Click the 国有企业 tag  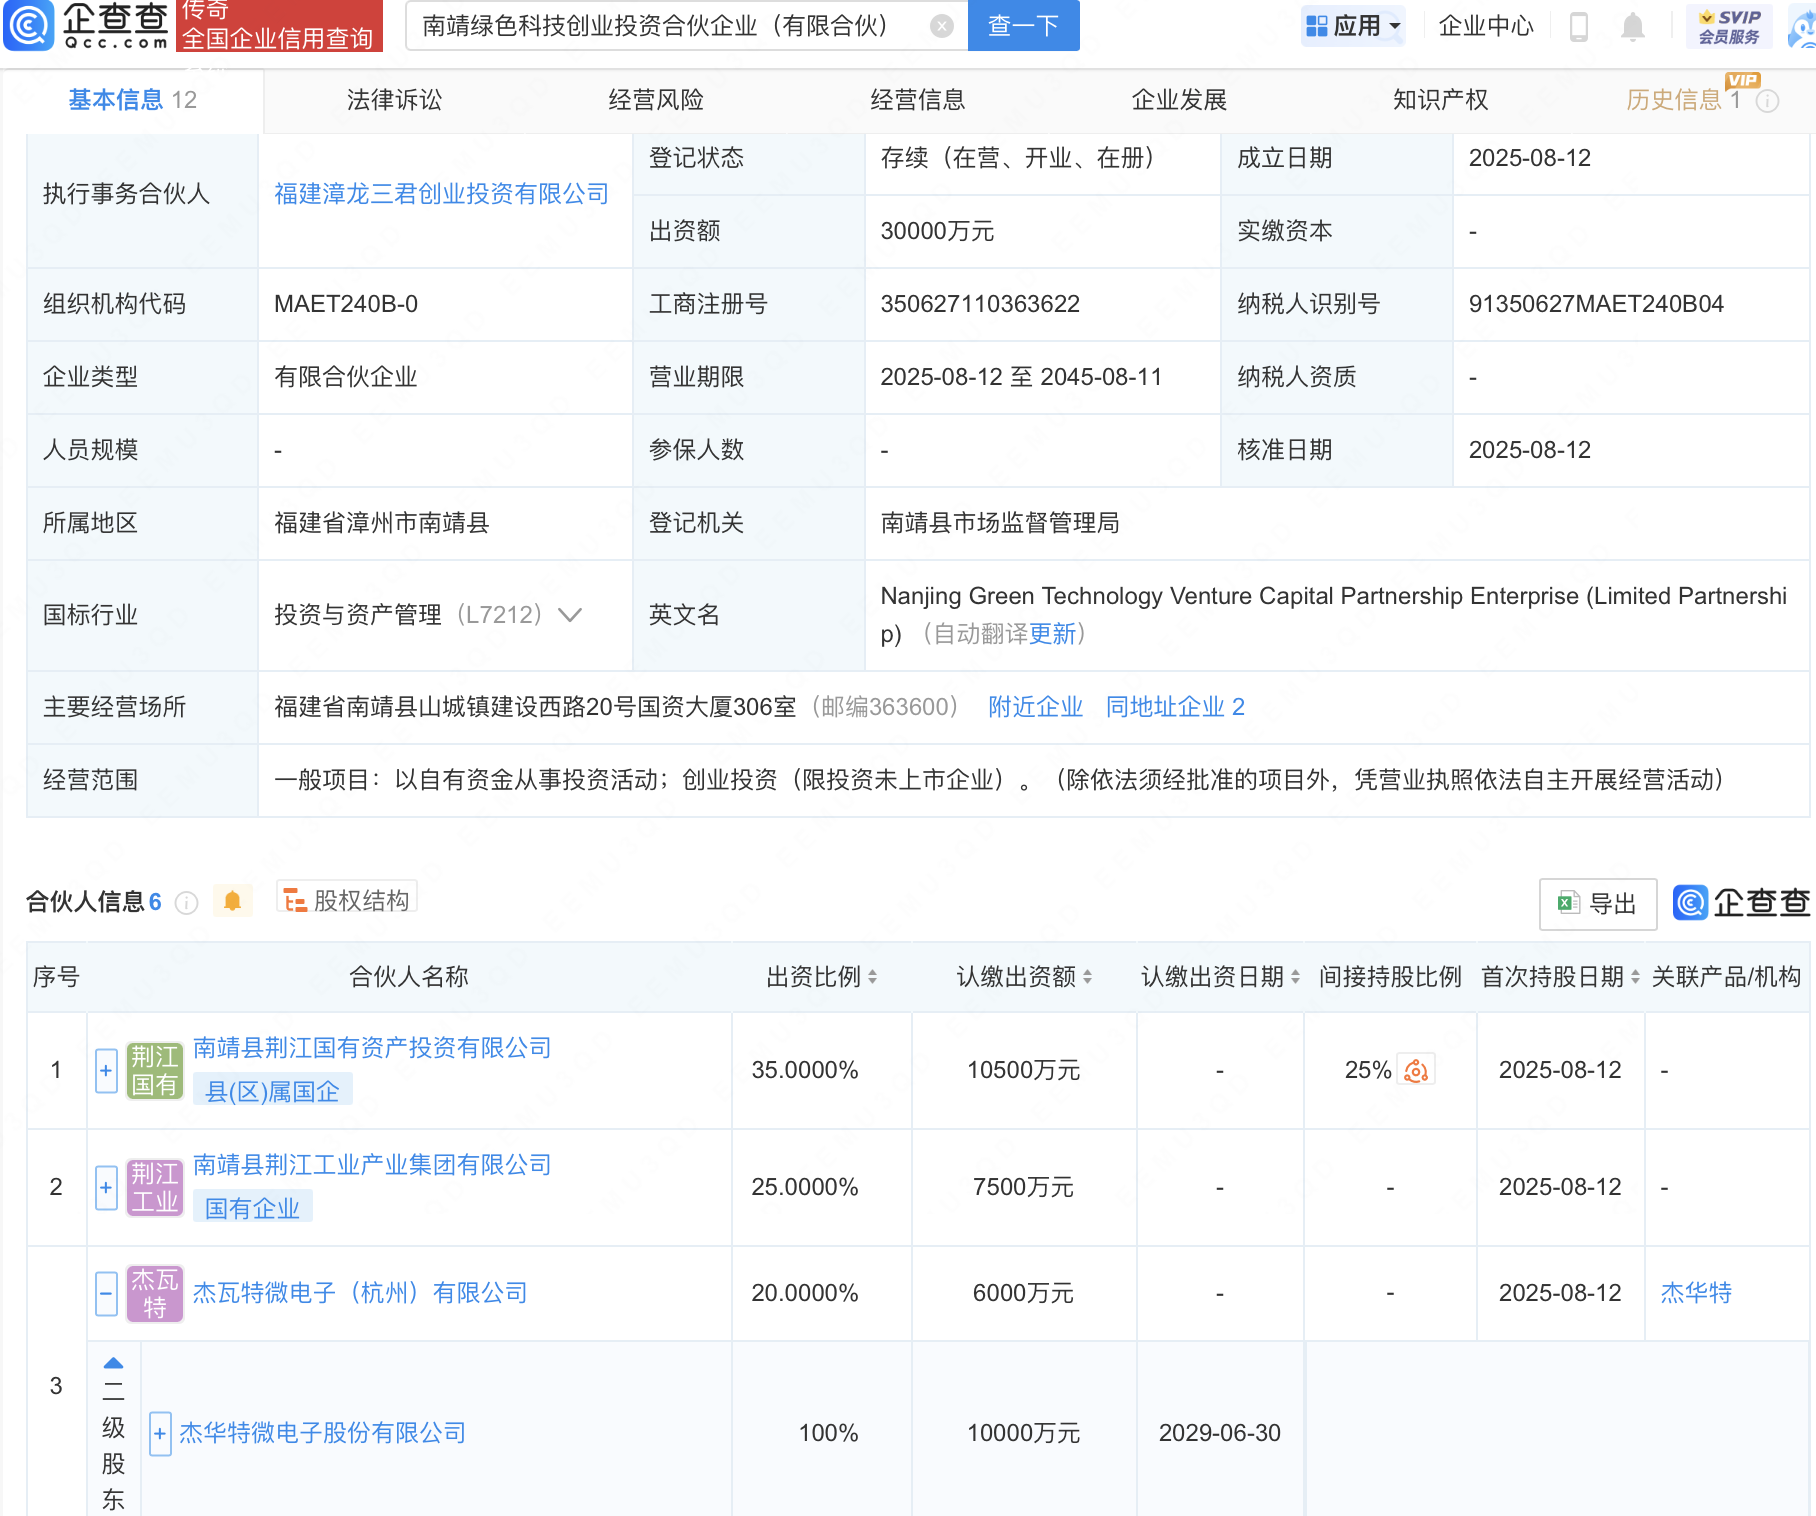pos(252,1208)
